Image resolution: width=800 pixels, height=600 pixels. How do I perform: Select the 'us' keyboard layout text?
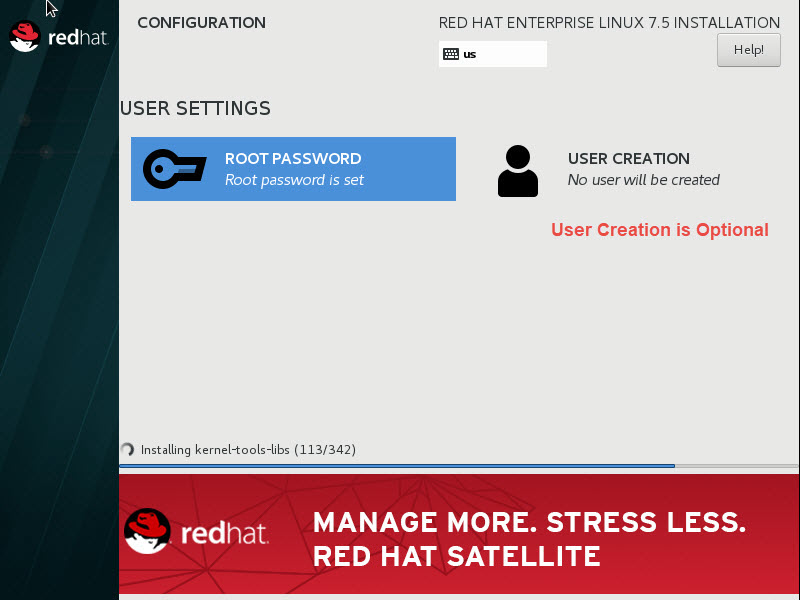pyautogui.click(x=470, y=54)
